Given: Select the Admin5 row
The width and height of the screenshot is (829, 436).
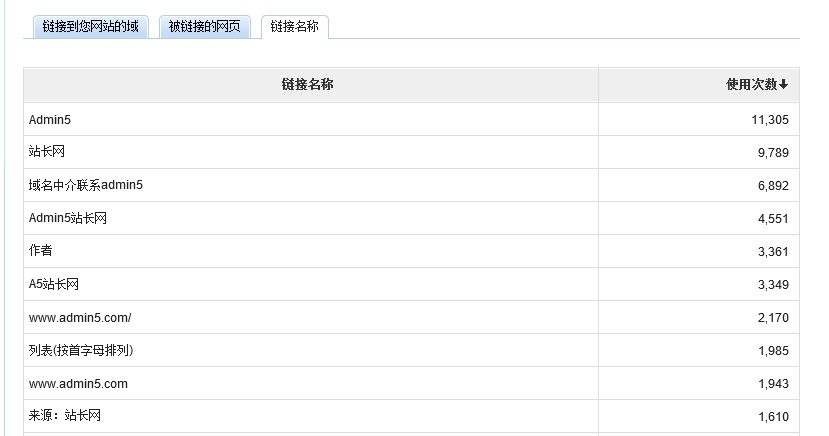Looking at the screenshot, I should pyautogui.click(x=411, y=119).
